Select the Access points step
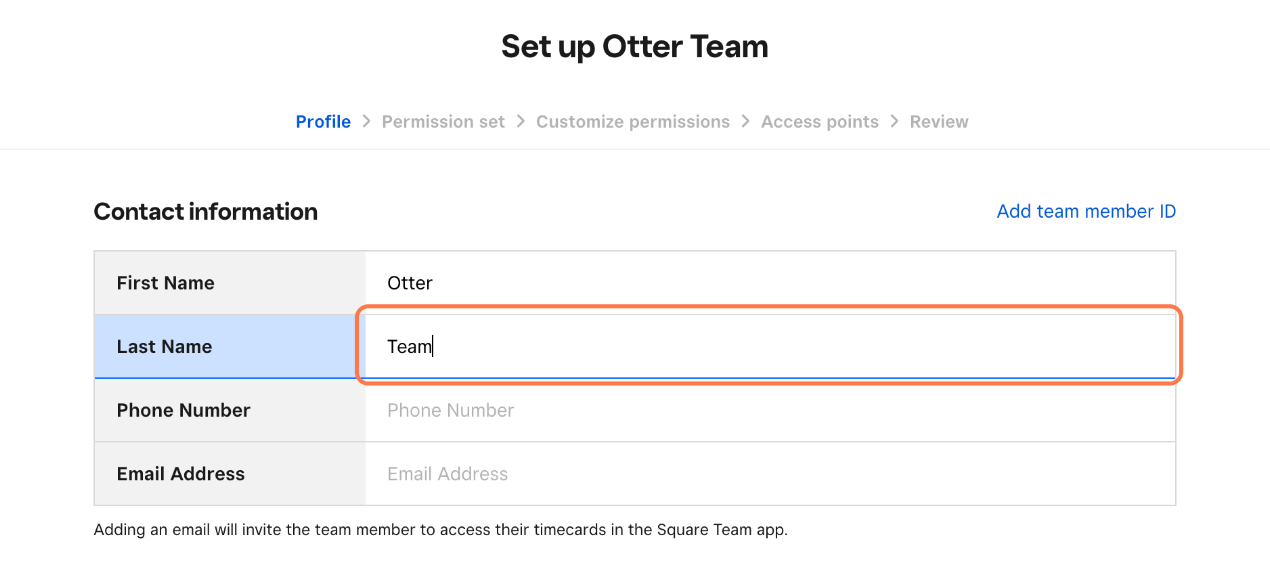This screenshot has width=1270, height=578. point(820,122)
